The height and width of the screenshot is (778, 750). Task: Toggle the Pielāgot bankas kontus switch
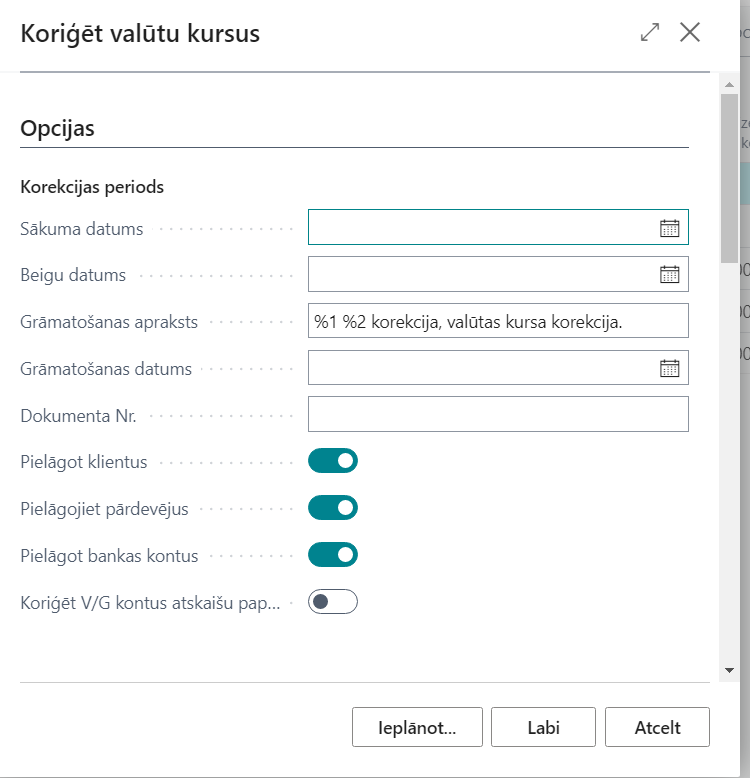333,554
